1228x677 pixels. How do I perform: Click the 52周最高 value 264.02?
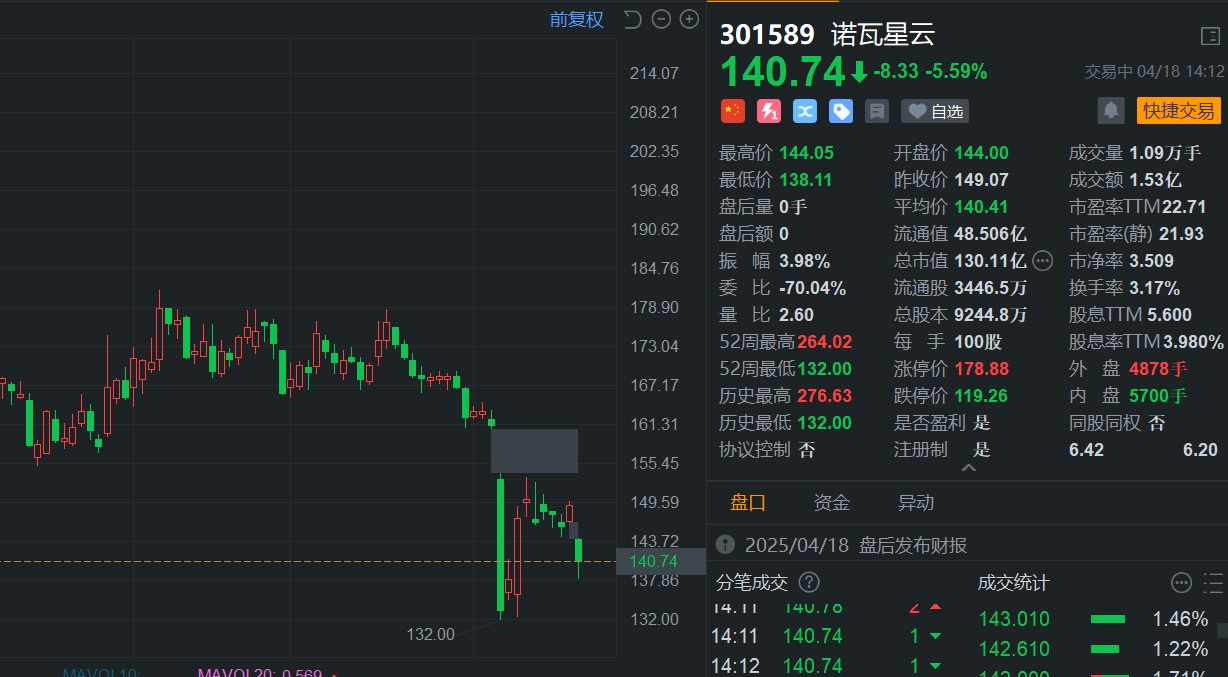pos(825,341)
